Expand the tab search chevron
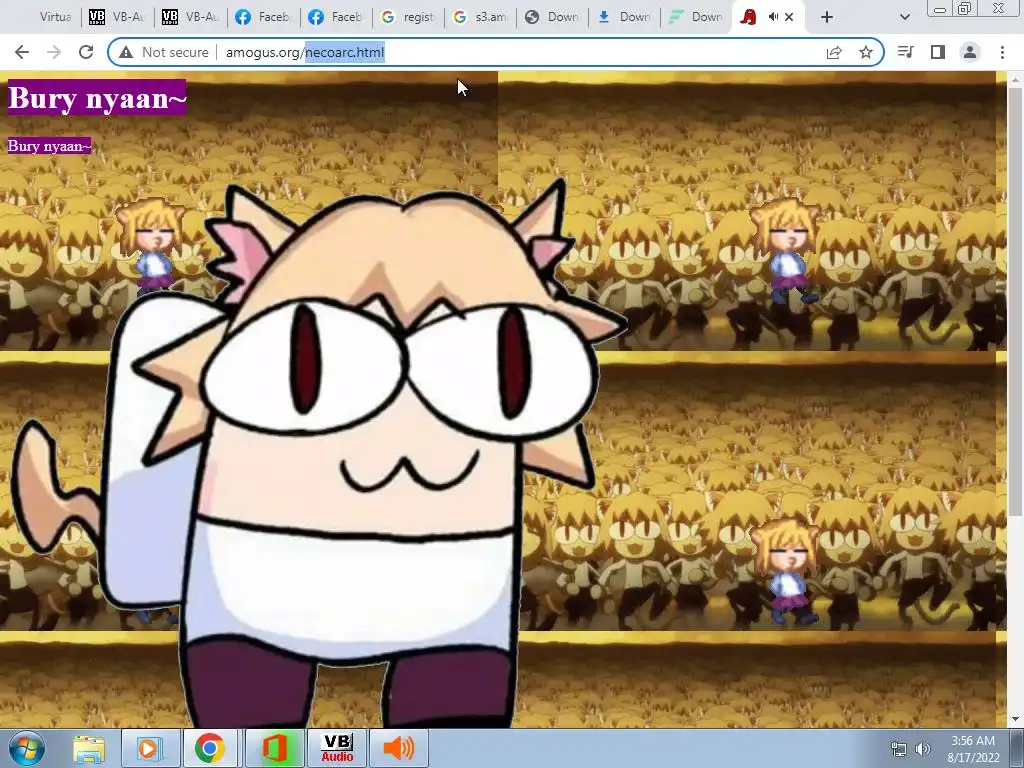Image resolution: width=1024 pixels, height=768 pixels. (x=904, y=18)
